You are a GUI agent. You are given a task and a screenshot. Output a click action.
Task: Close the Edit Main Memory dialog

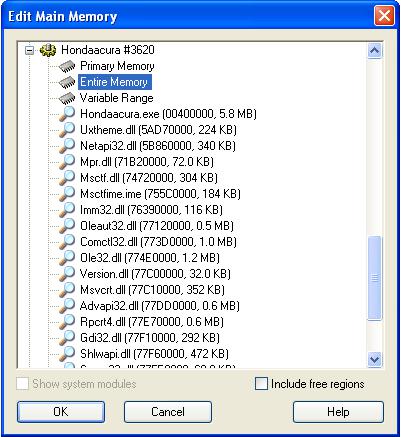384,16
